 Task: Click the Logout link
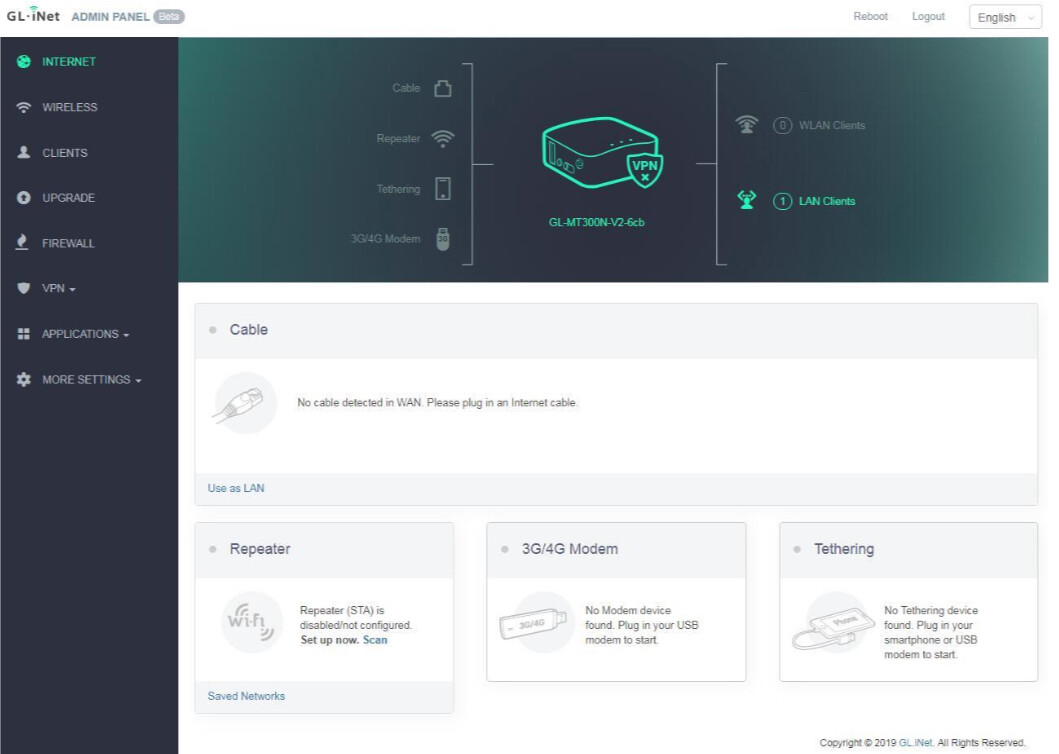pyautogui.click(x=928, y=16)
